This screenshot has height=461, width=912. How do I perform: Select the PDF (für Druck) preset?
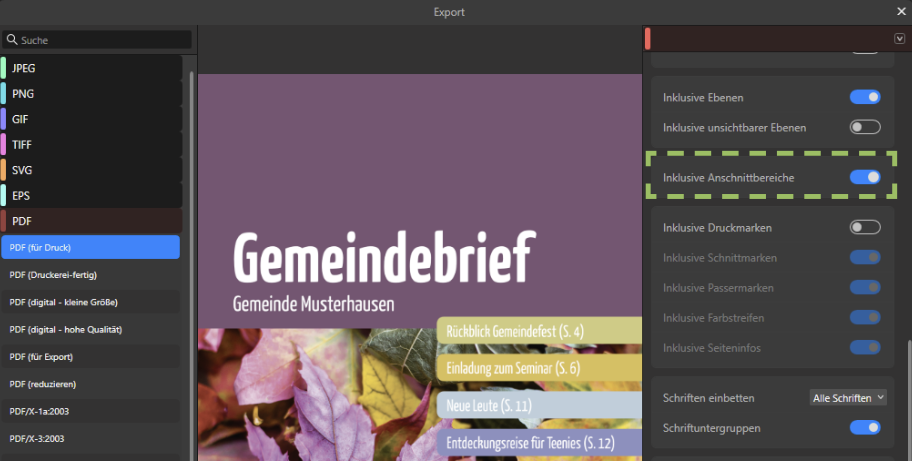click(x=91, y=247)
